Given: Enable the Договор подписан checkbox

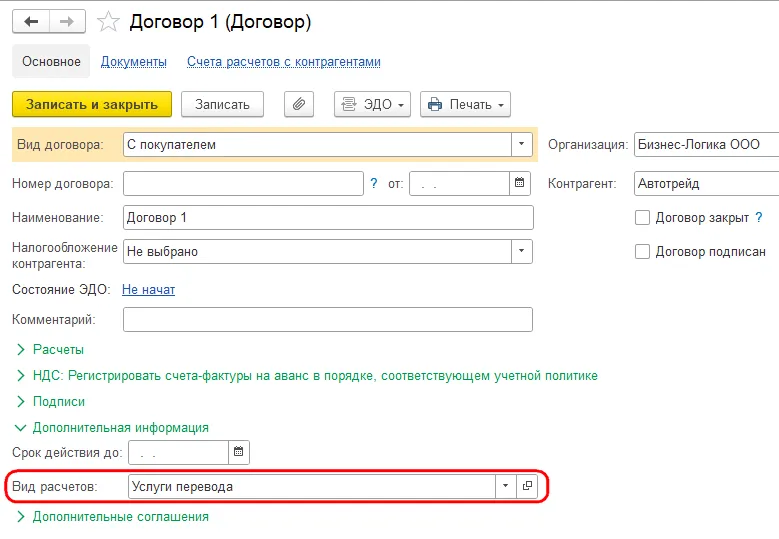Looking at the screenshot, I should 643,252.
